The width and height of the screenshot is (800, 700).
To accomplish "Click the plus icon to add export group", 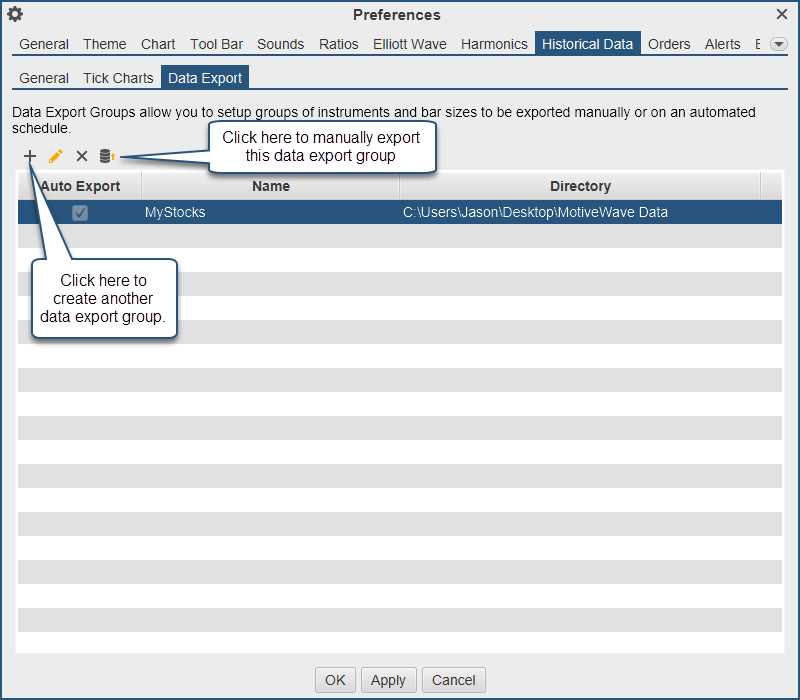I will tap(30, 156).
